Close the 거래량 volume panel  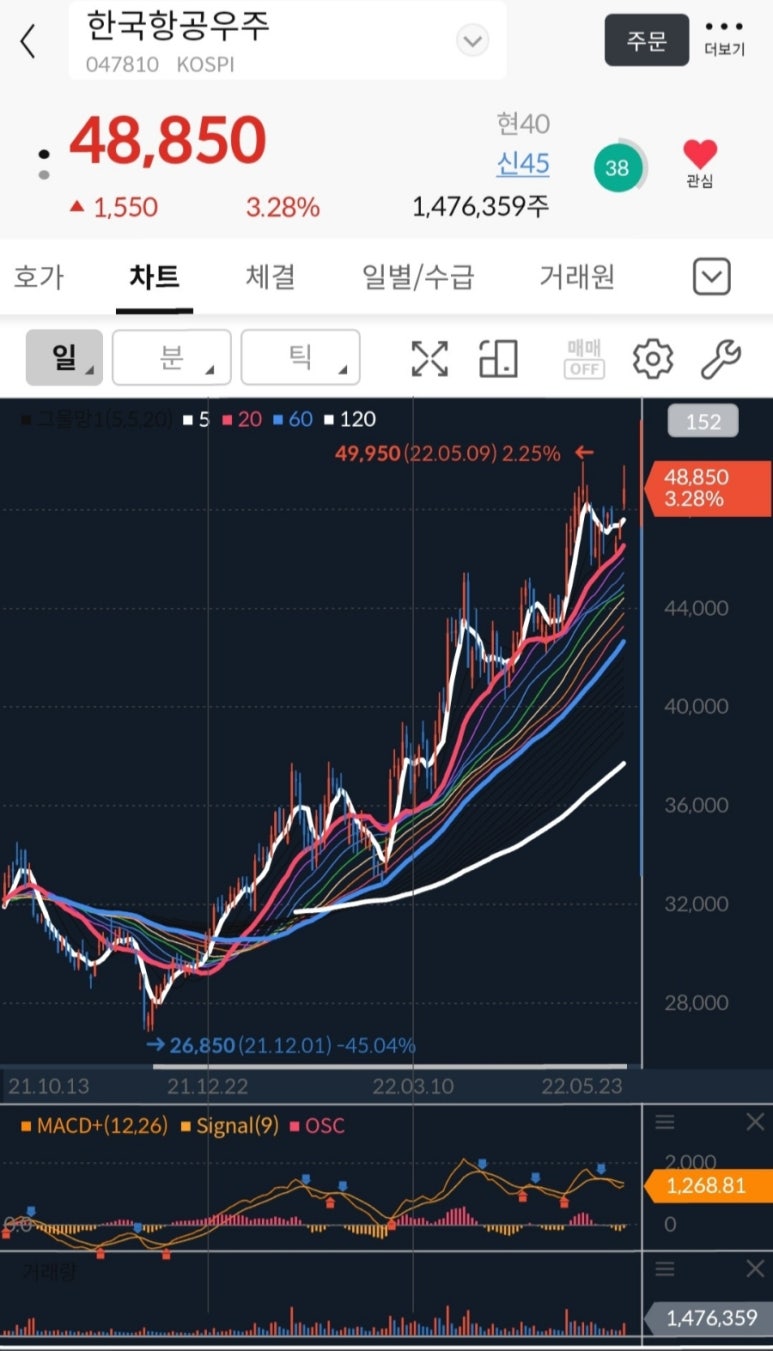pos(755,1269)
